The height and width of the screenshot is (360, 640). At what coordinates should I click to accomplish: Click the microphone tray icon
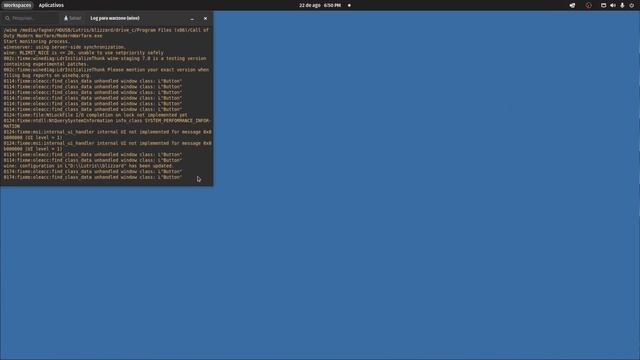(622, 5)
